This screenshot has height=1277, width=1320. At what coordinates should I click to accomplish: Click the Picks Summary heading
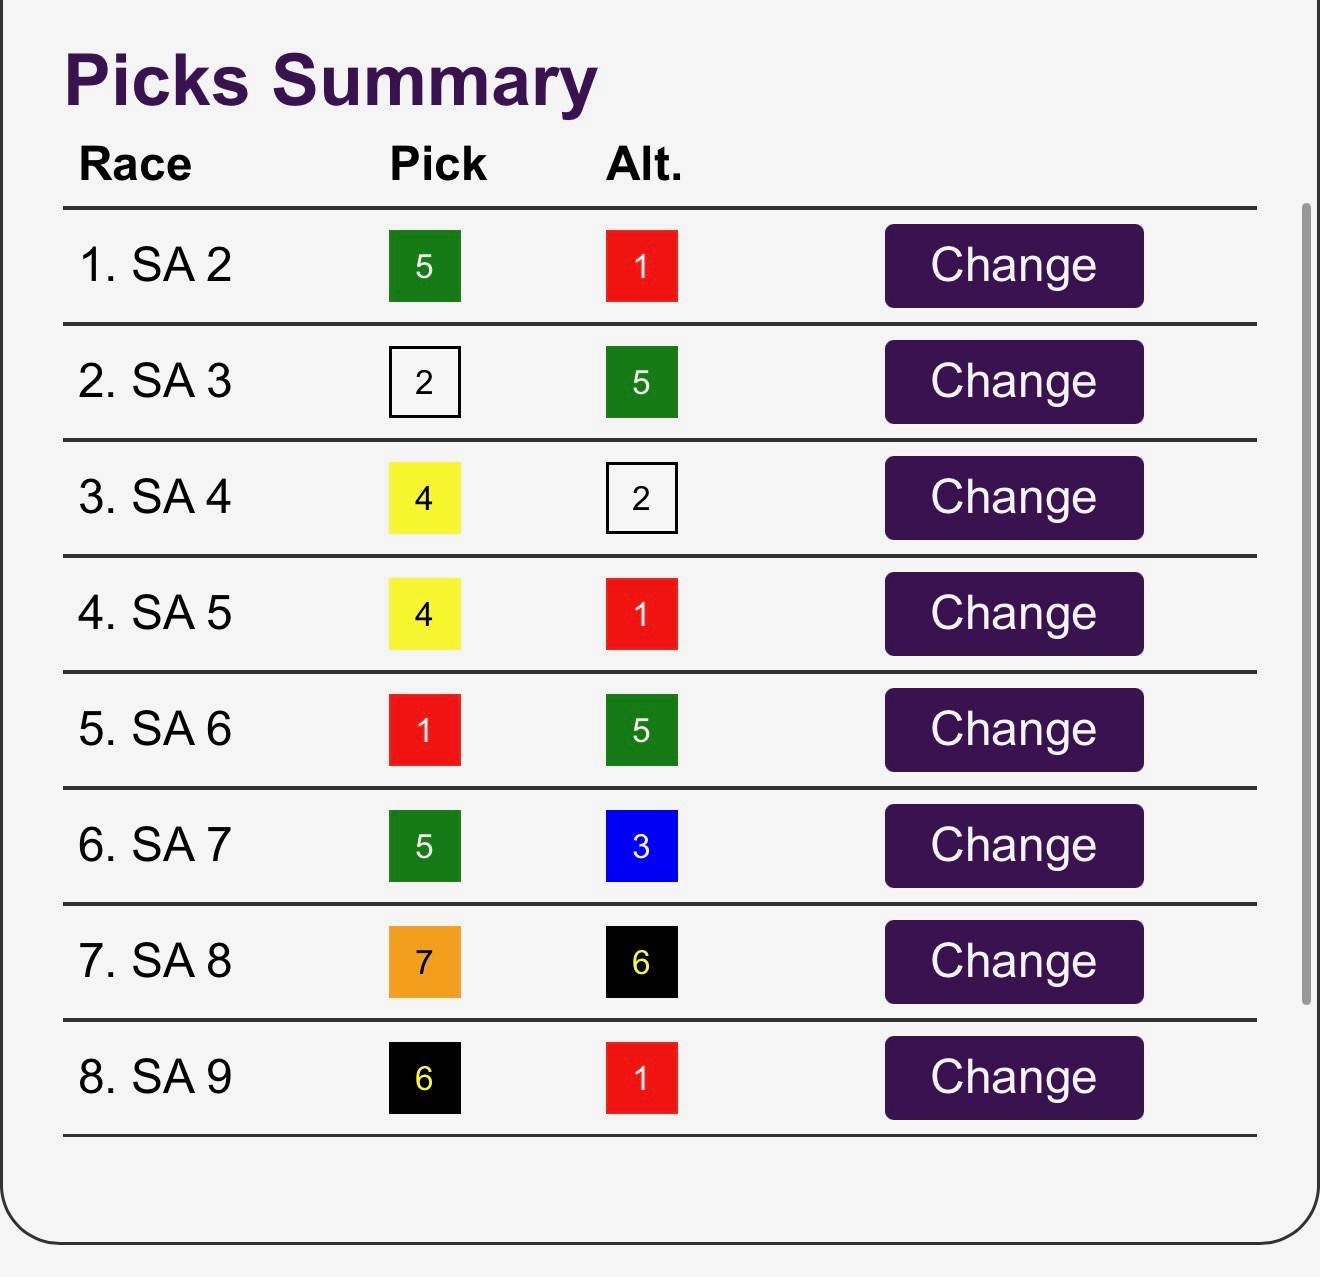click(330, 81)
